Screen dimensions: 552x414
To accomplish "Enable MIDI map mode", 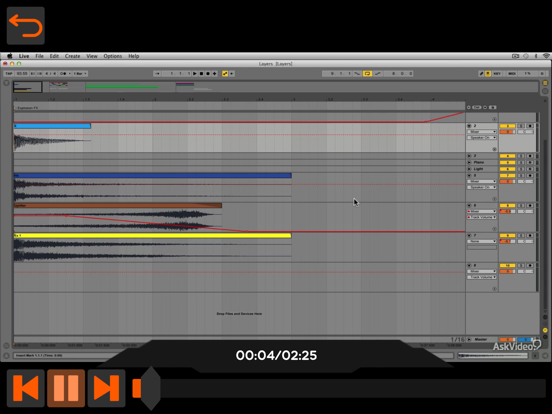I will (x=512, y=74).
